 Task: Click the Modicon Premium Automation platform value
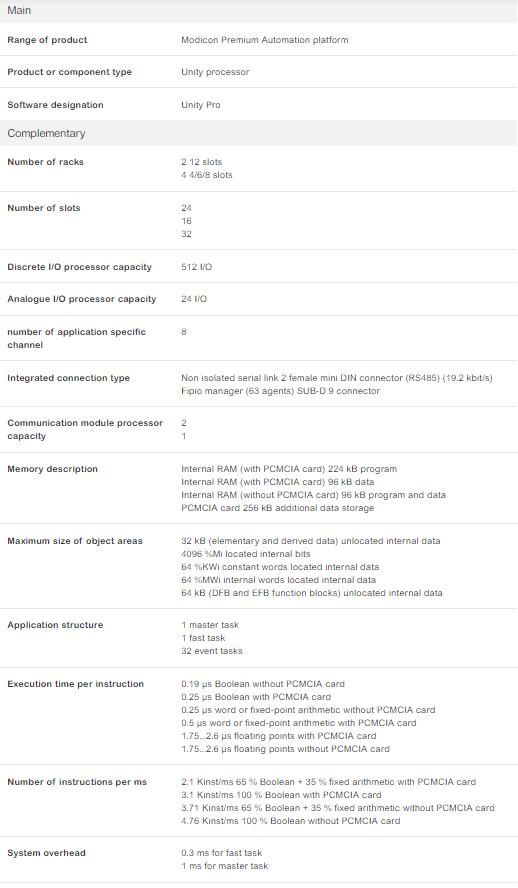[264, 40]
